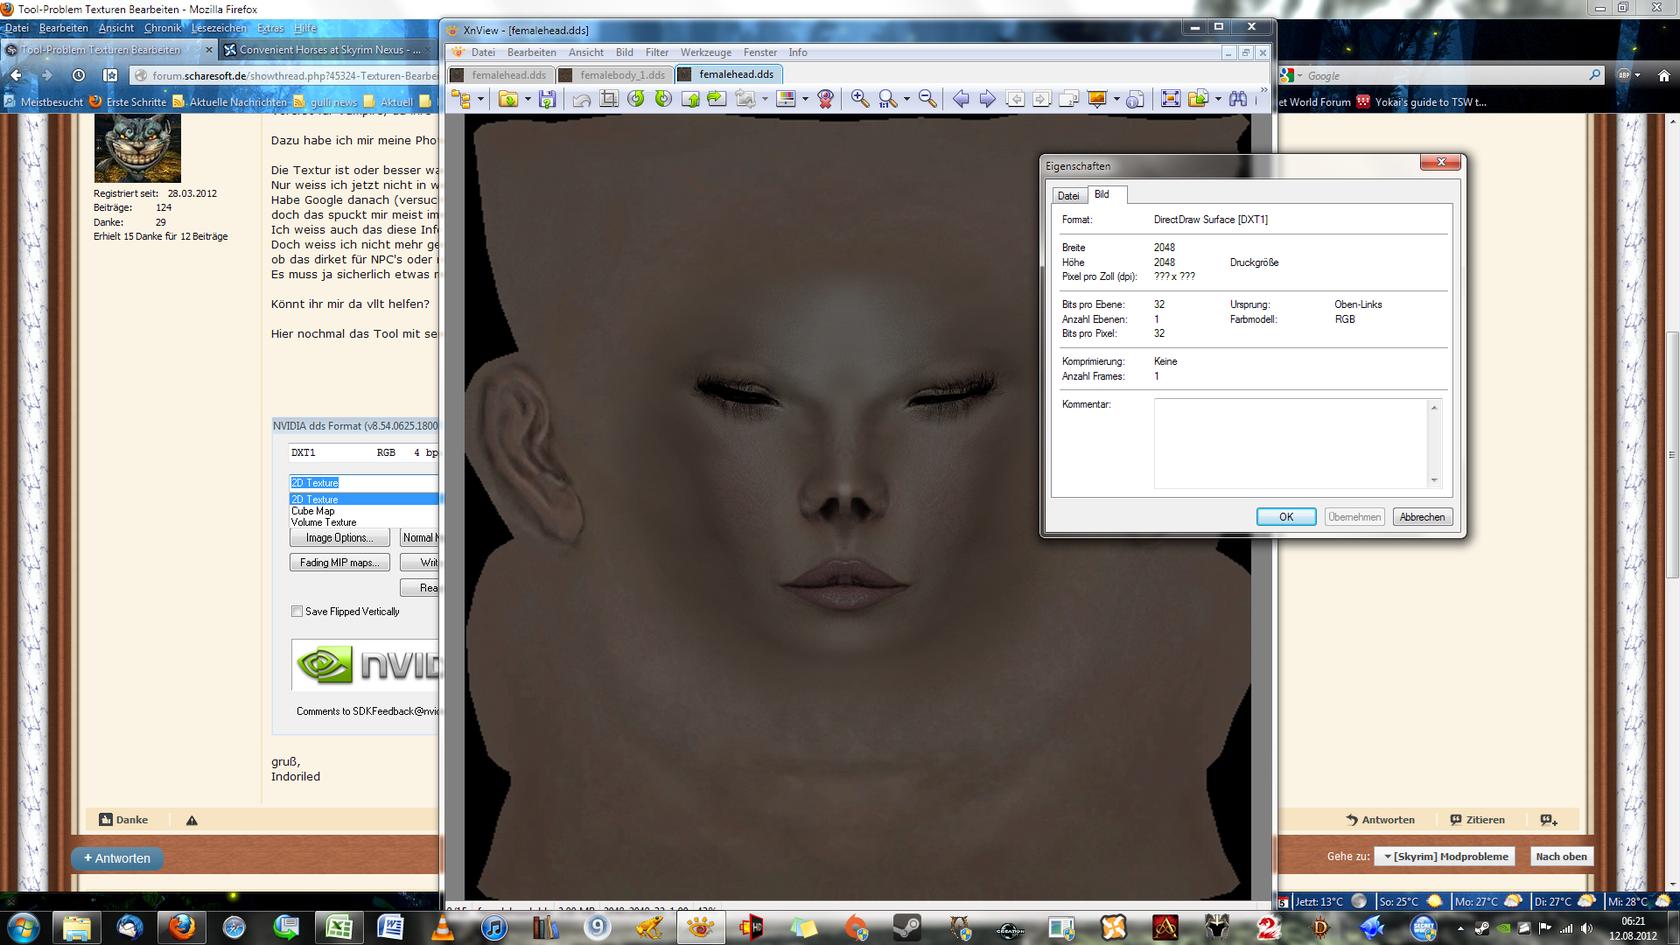Viewport: 1680px width, 945px height.
Task: Rotate image left with green arrow icon
Action: [636, 98]
